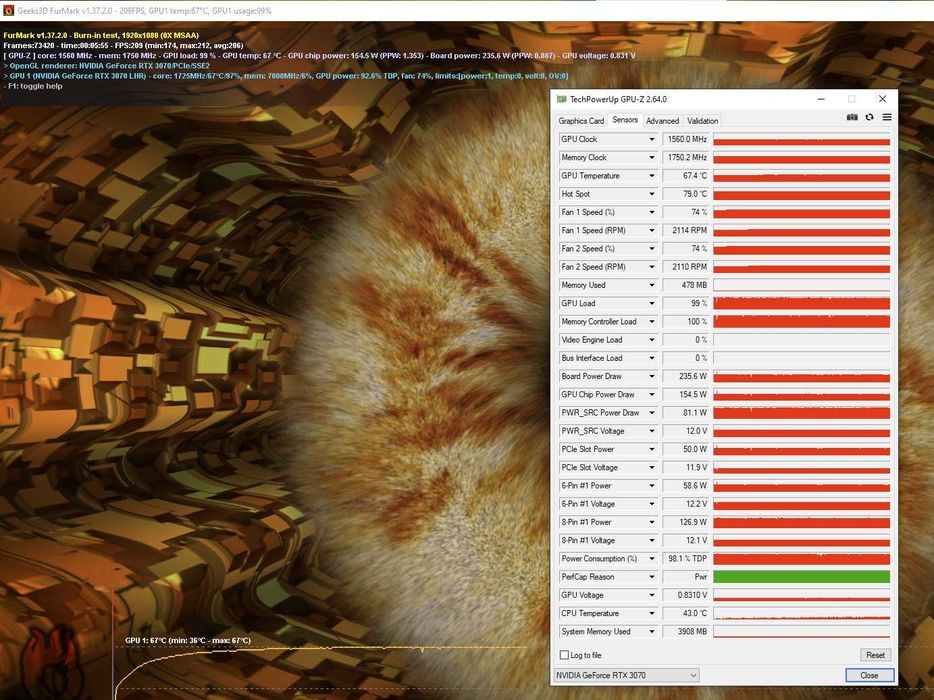
Task: Click the 79.0 °C Hot Spot value
Action: pyautogui.click(x=686, y=194)
